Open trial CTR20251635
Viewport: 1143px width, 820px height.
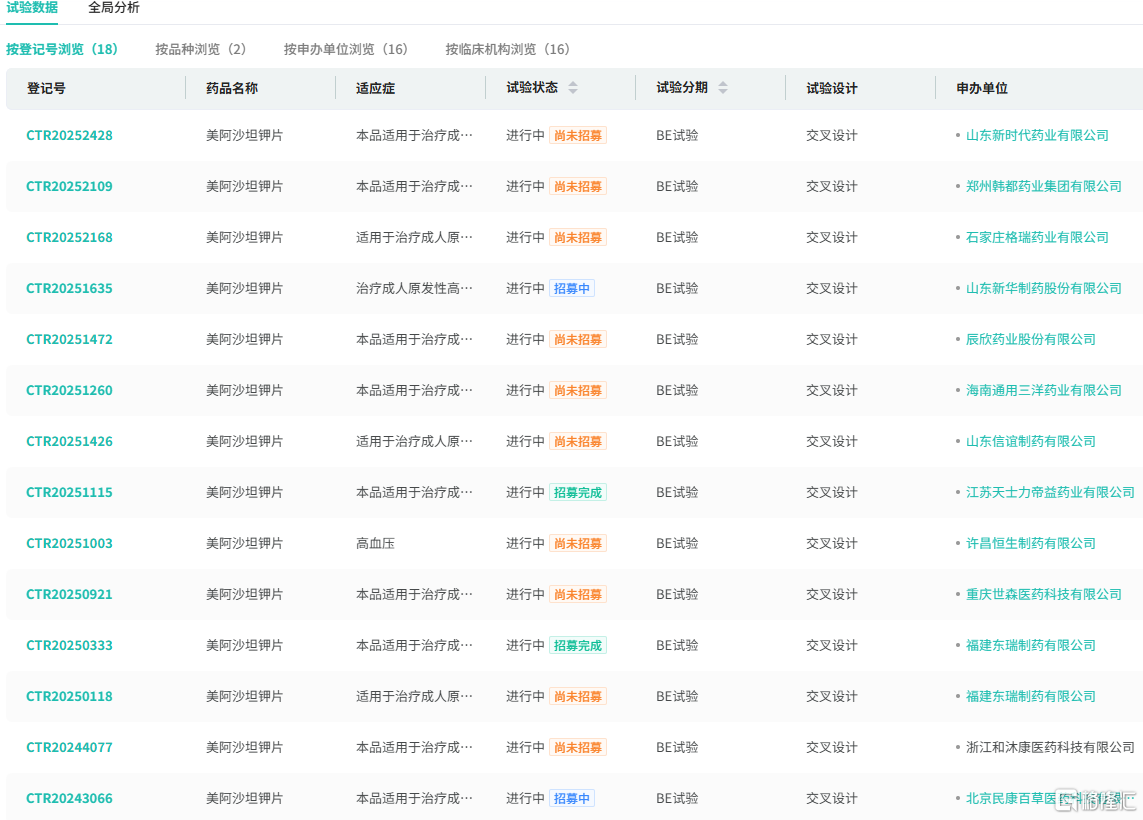click(69, 289)
